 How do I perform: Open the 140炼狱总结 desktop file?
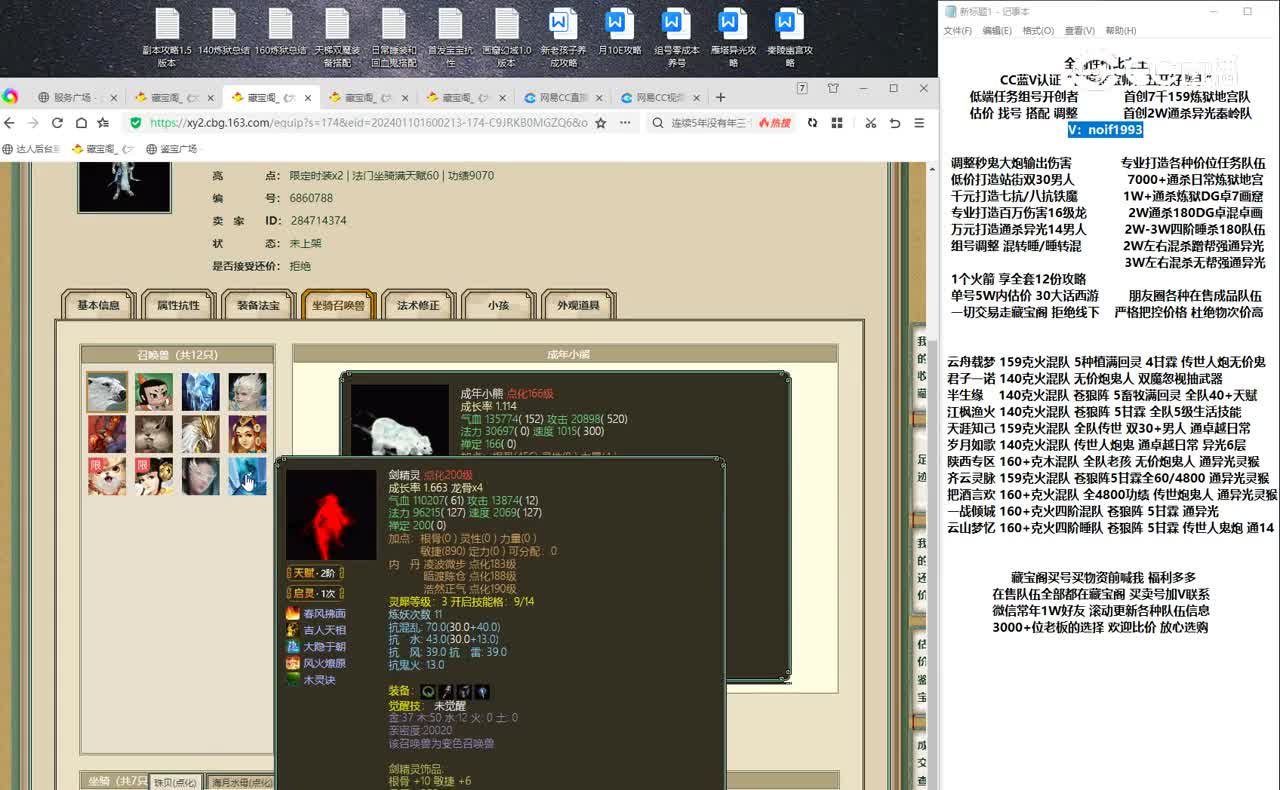coord(223,32)
